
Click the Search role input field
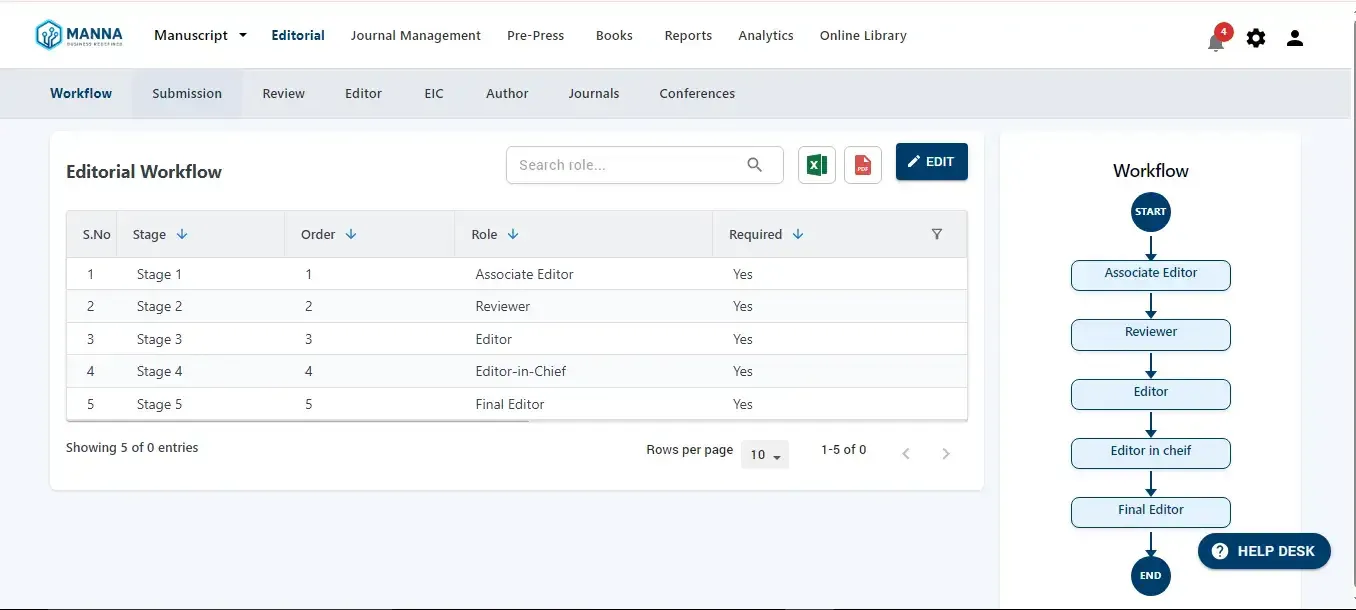pos(645,165)
